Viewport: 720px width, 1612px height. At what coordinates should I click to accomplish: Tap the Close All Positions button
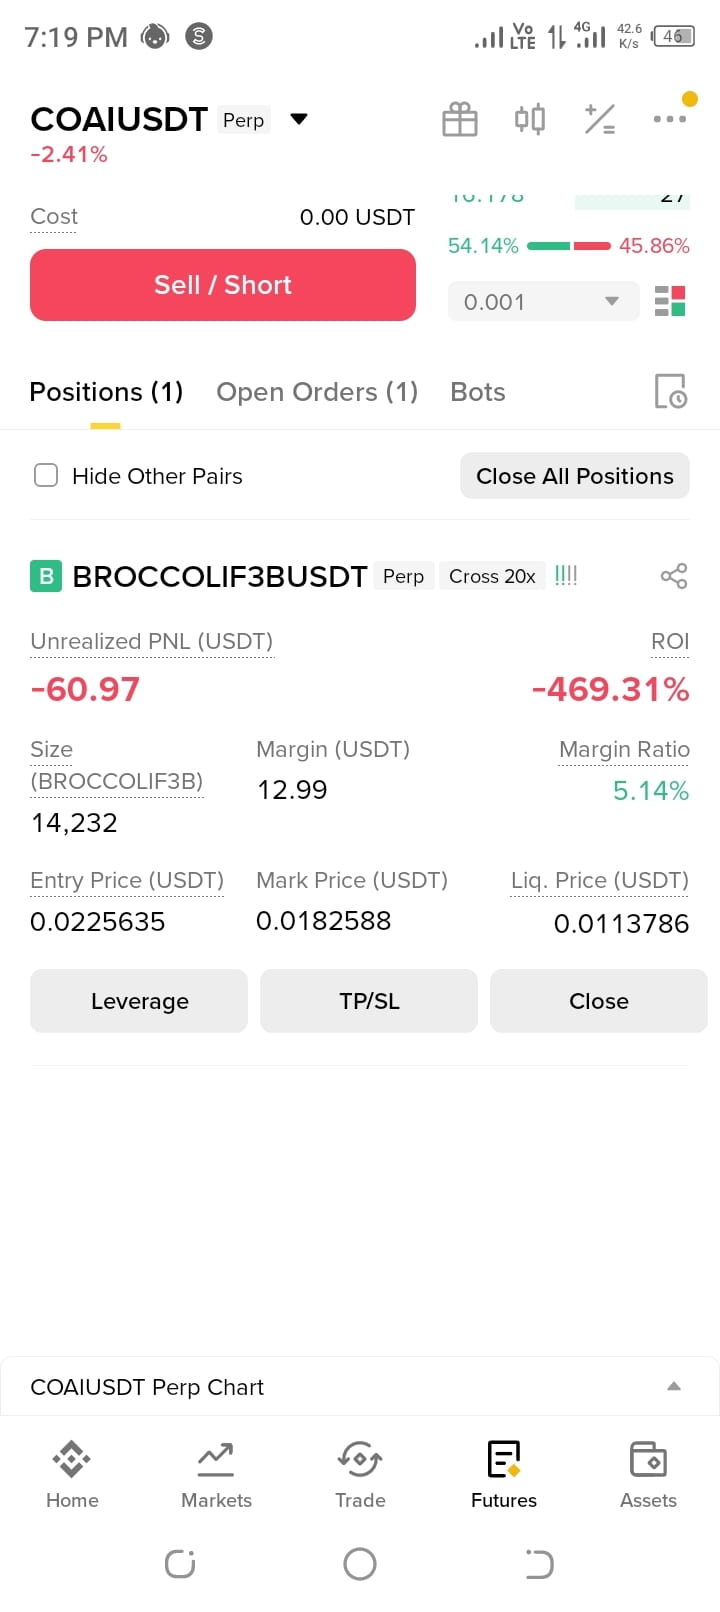[575, 476]
